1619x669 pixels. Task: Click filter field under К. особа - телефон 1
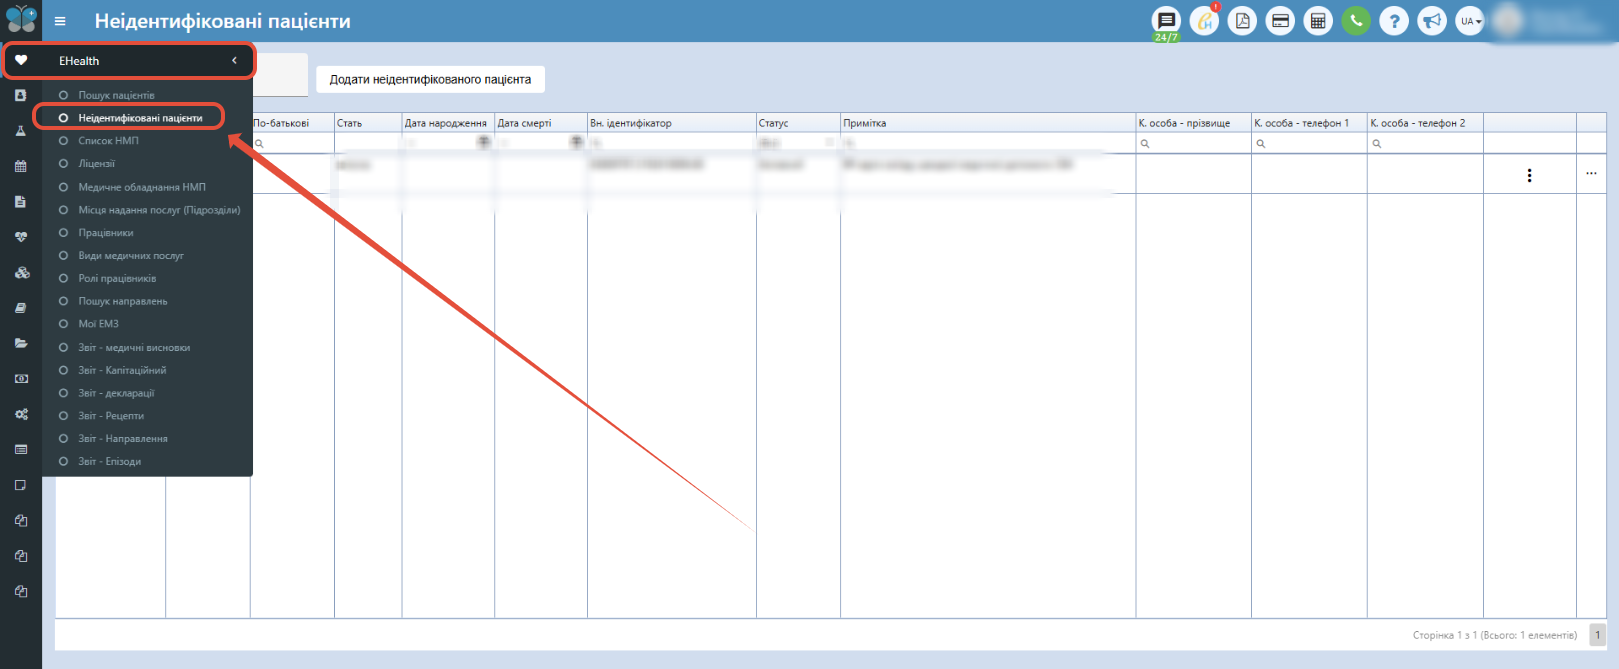1309,143
